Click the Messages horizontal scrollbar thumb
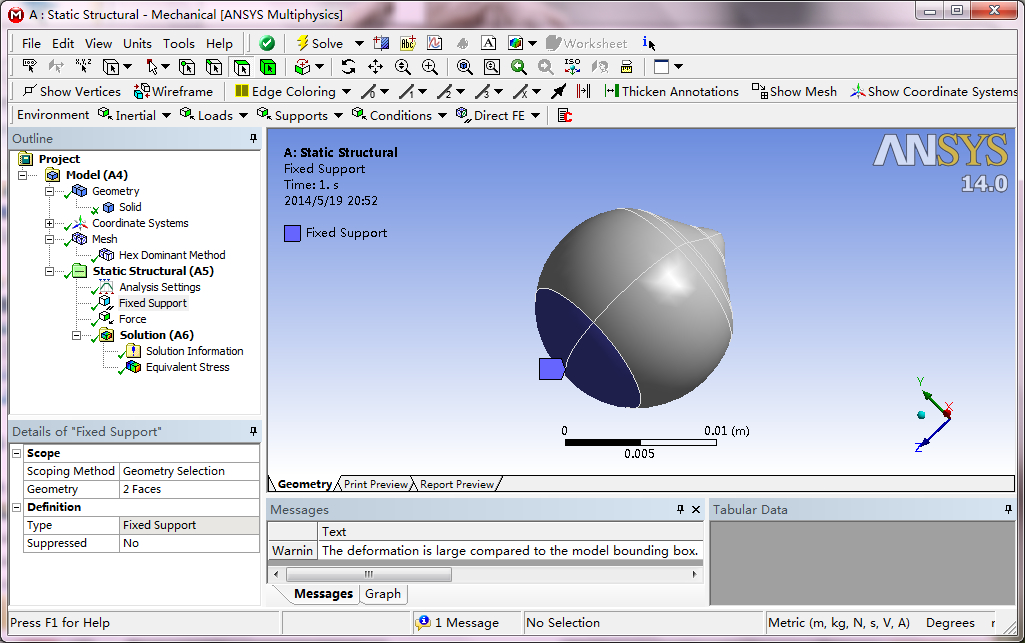 click(x=369, y=574)
